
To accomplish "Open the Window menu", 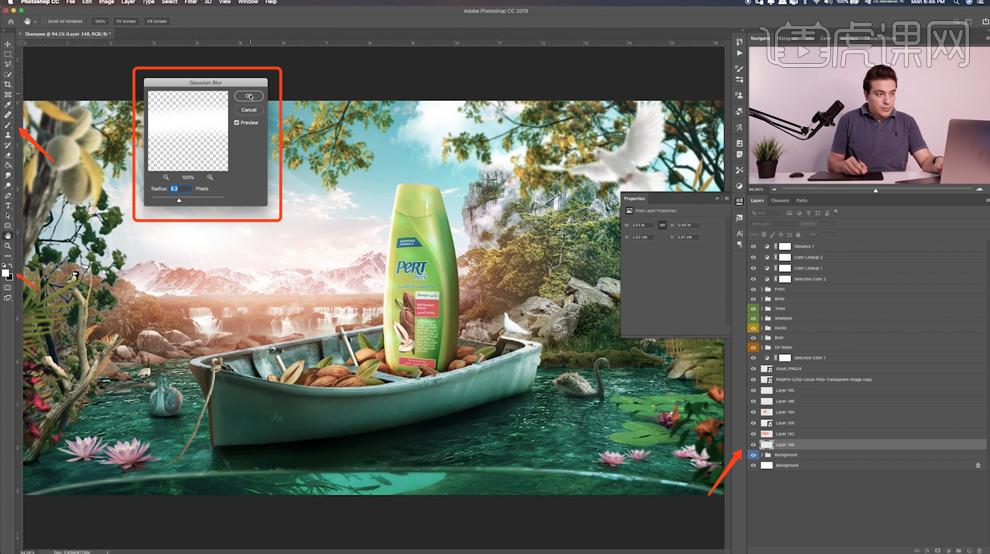I will (x=248, y=3).
